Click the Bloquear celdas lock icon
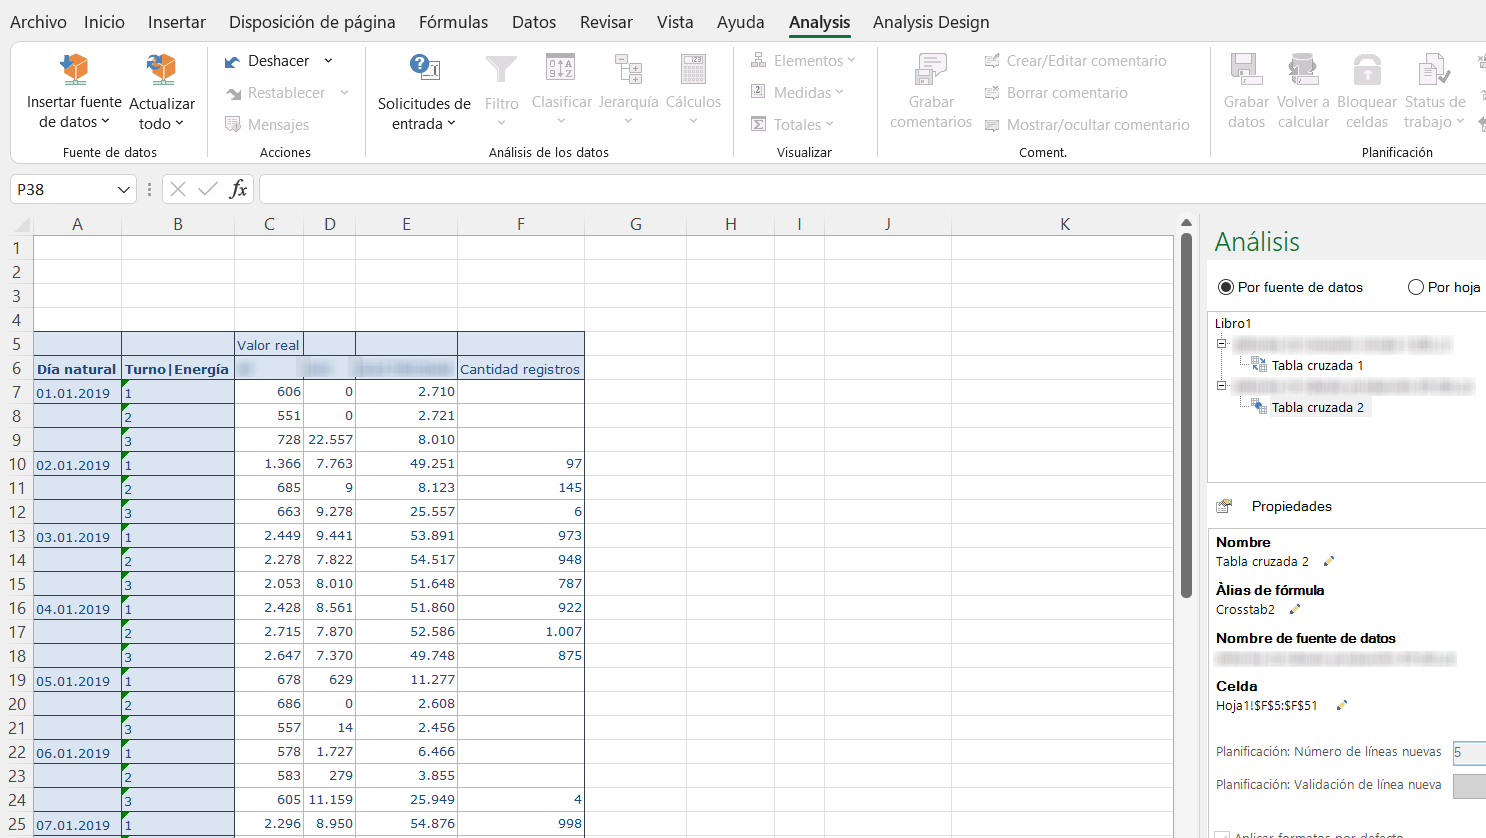 point(1367,69)
